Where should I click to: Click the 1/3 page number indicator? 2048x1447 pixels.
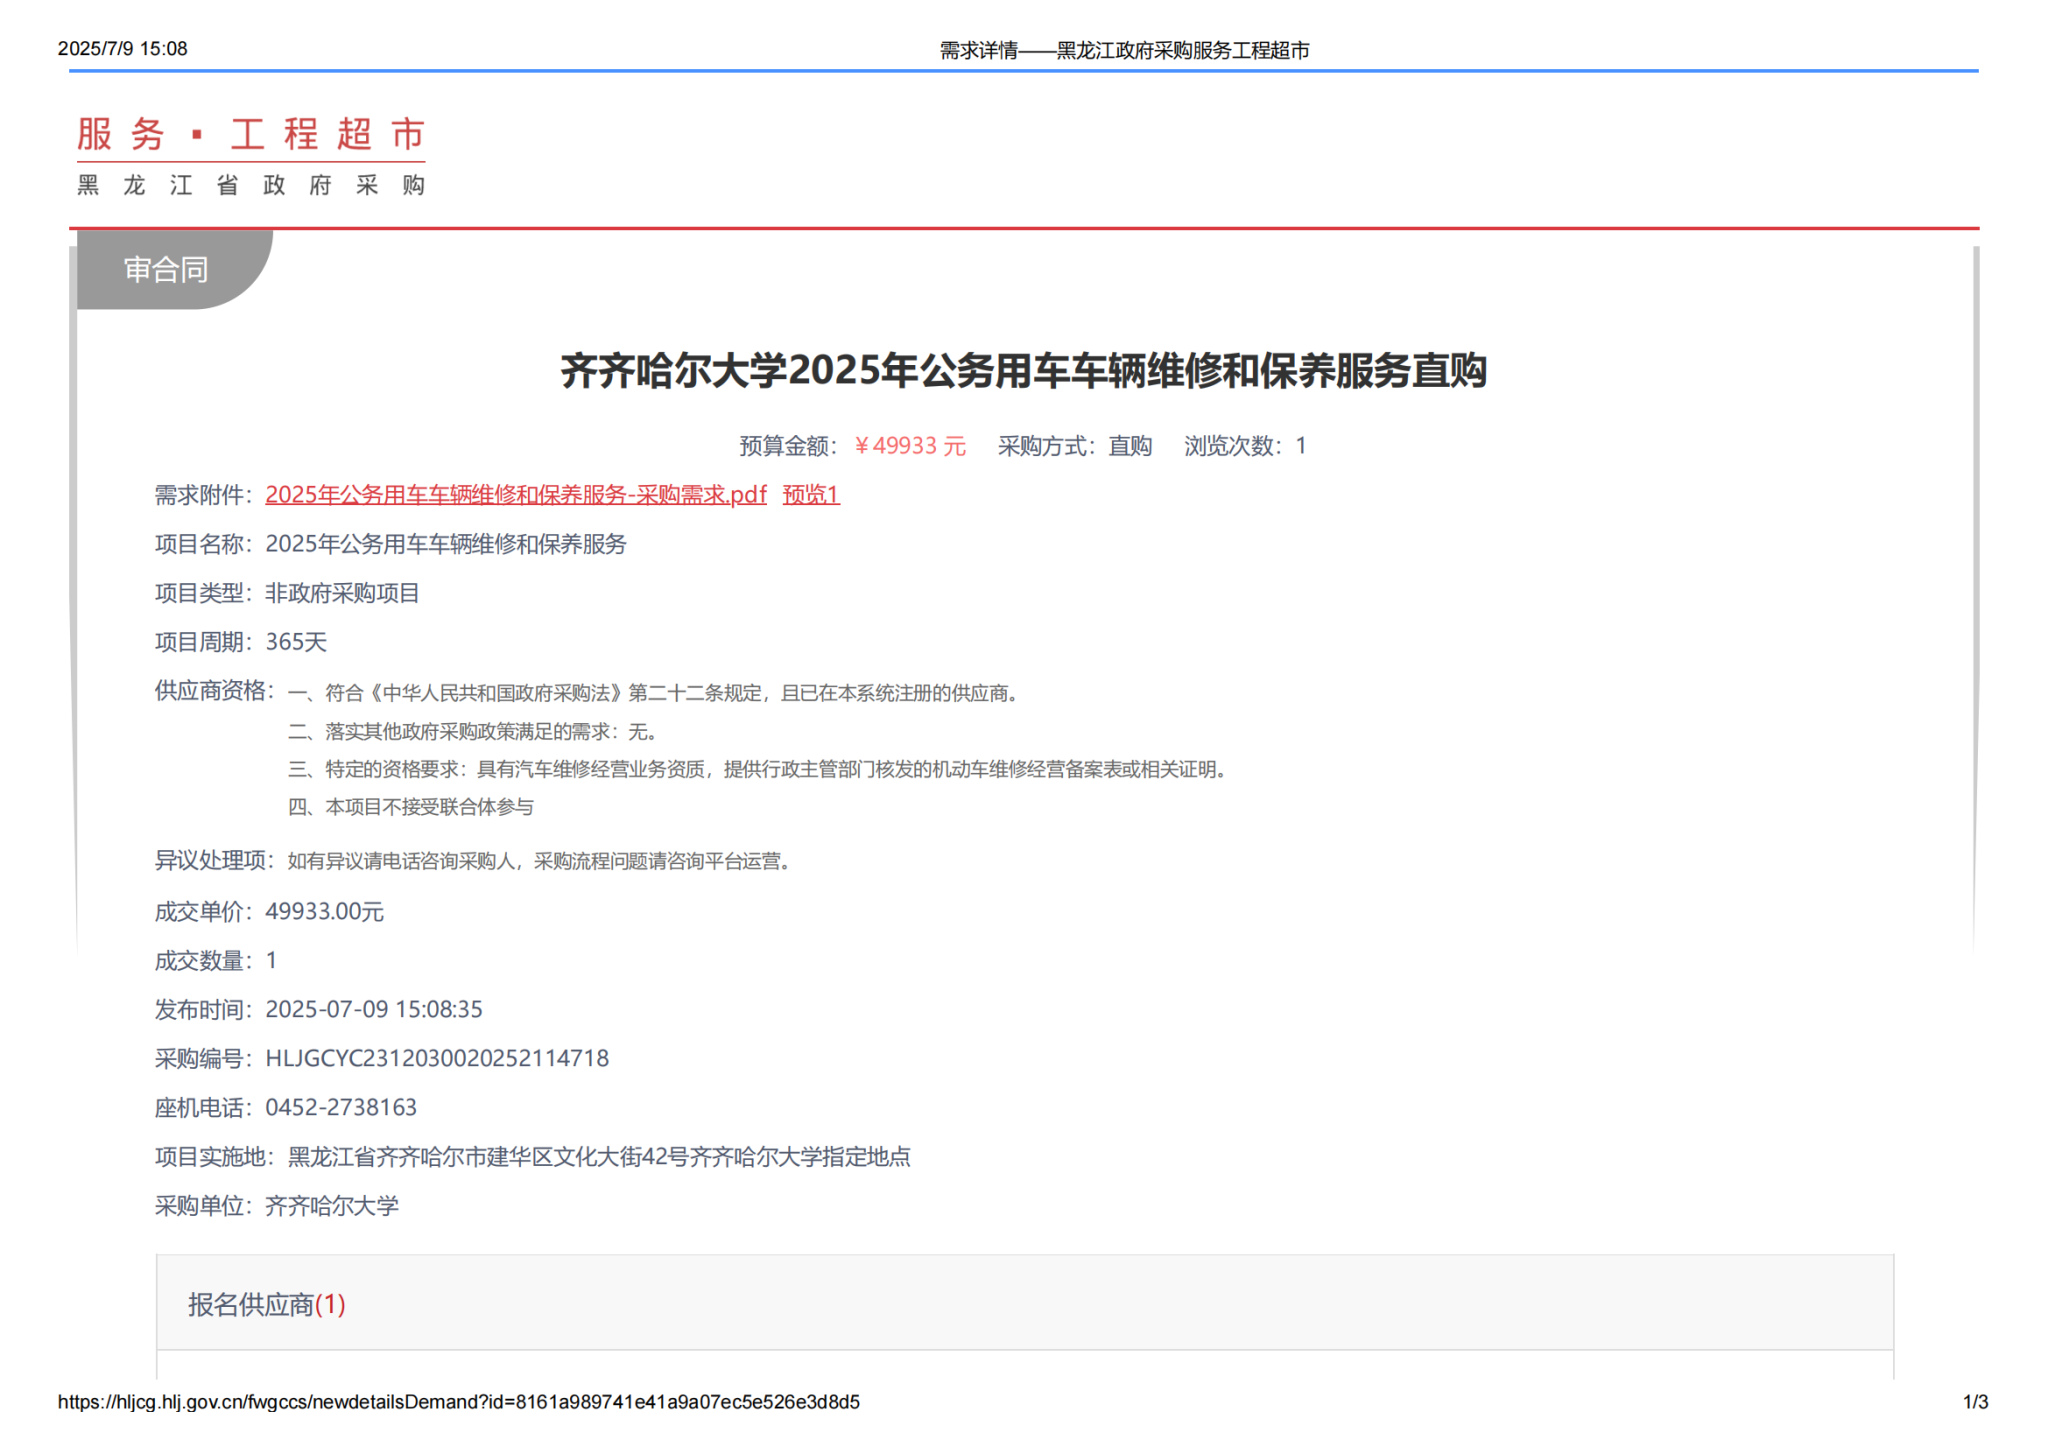[x=1974, y=1402]
